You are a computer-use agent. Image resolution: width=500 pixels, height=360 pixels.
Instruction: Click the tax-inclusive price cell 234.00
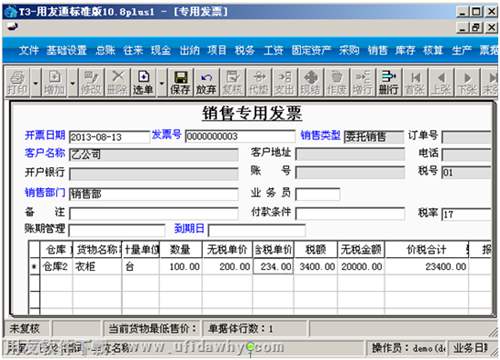273,266
